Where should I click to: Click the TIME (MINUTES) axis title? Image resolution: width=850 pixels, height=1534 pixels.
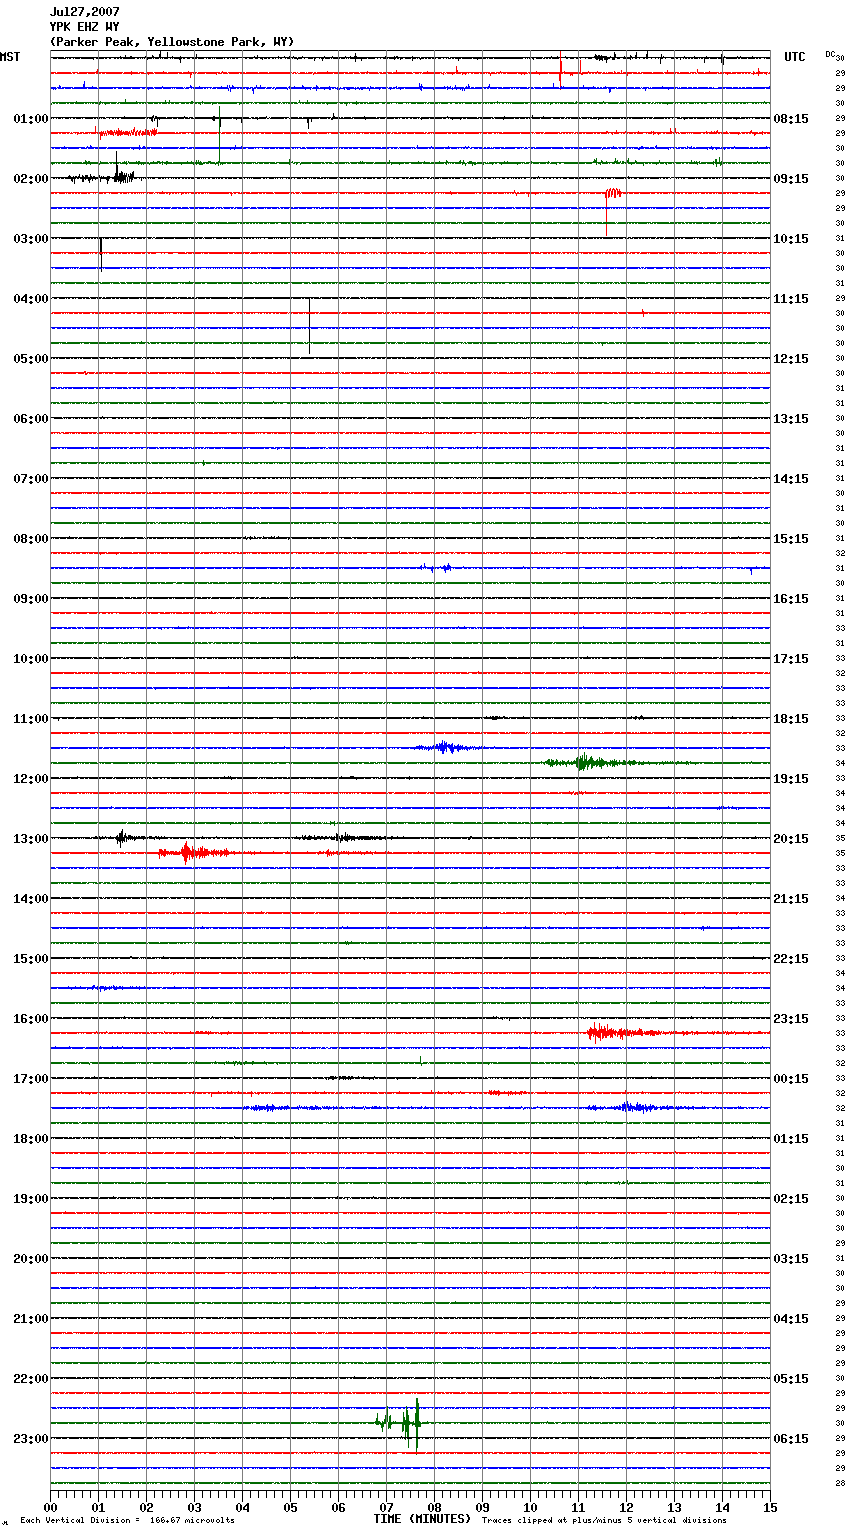tap(422, 1519)
